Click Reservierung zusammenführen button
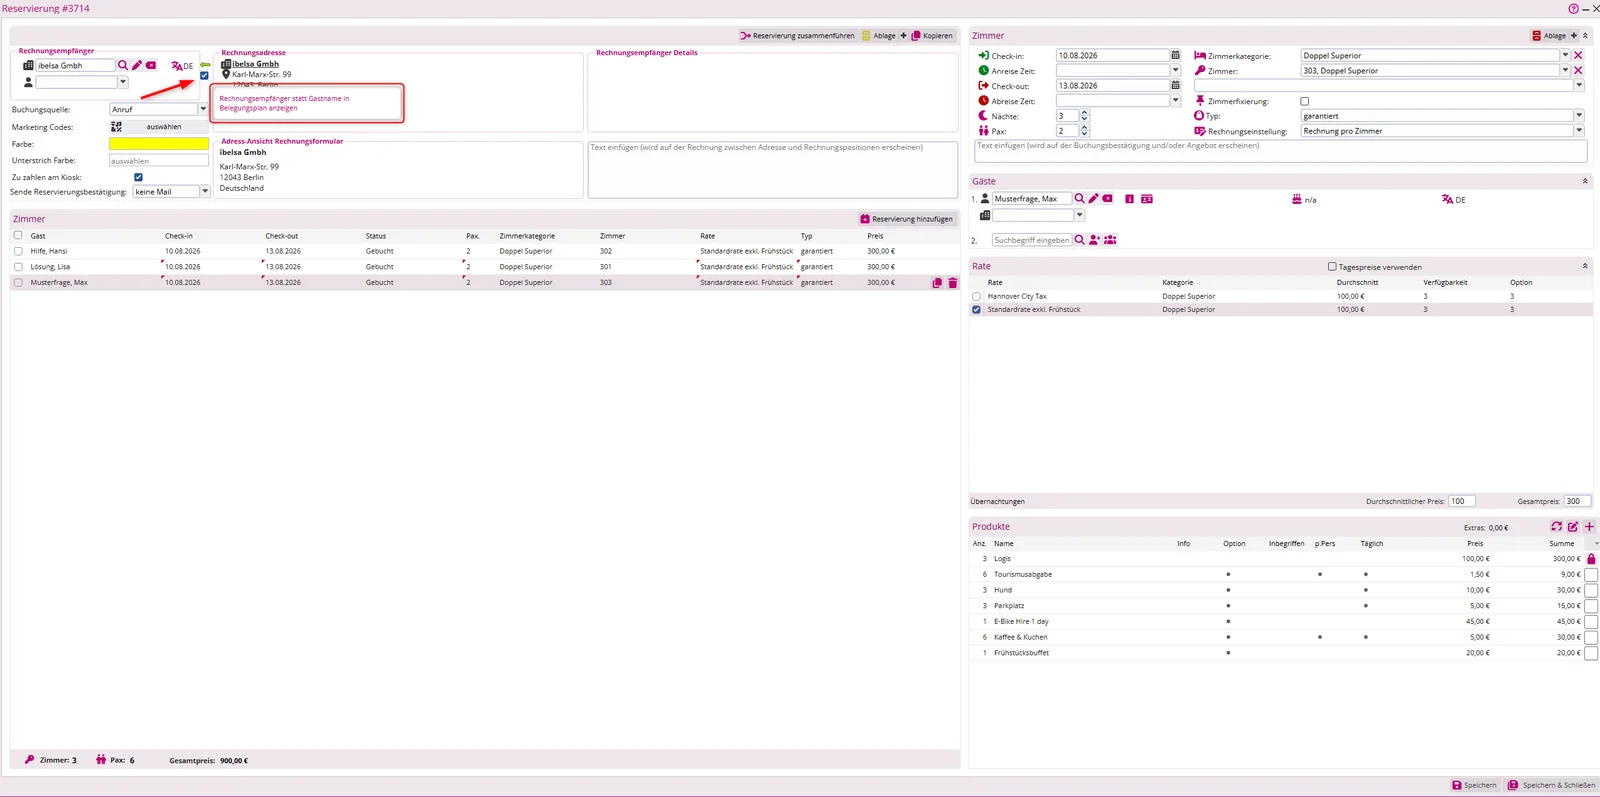Viewport: 1600px width, 797px height. coord(797,36)
